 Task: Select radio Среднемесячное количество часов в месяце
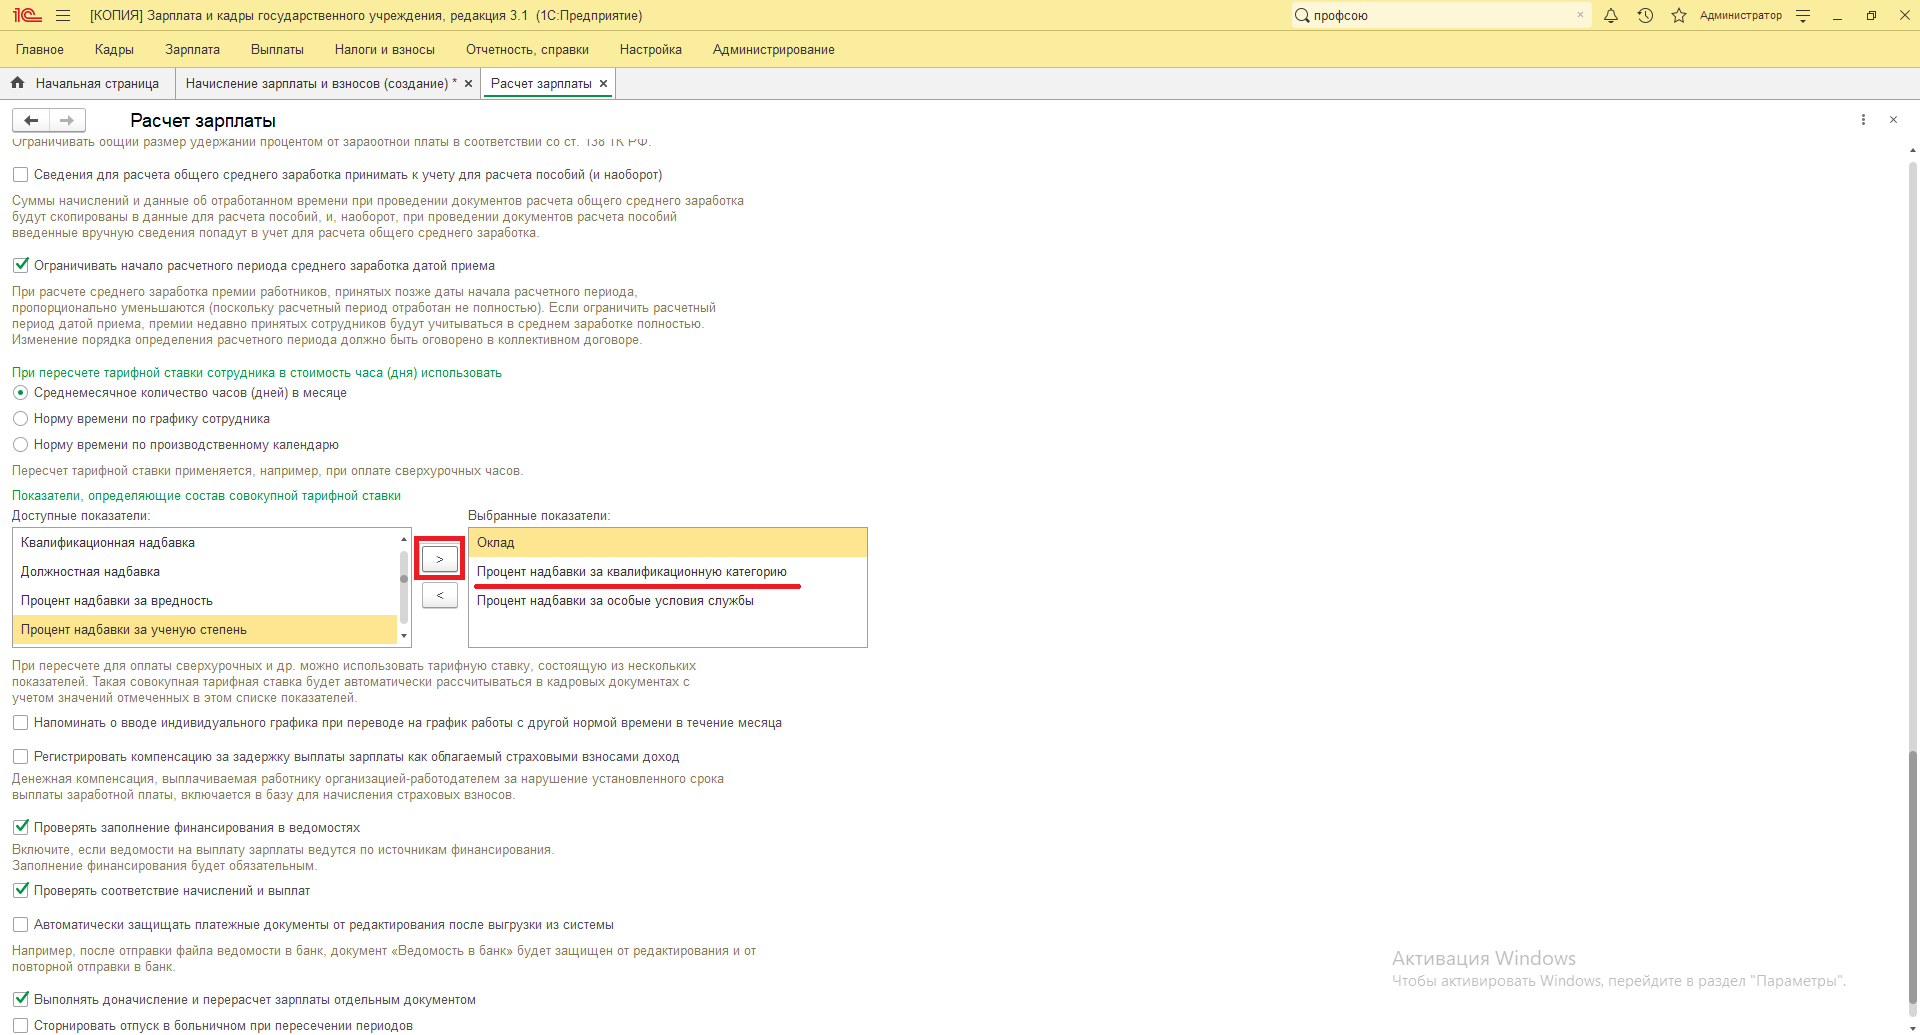click(20, 393)
